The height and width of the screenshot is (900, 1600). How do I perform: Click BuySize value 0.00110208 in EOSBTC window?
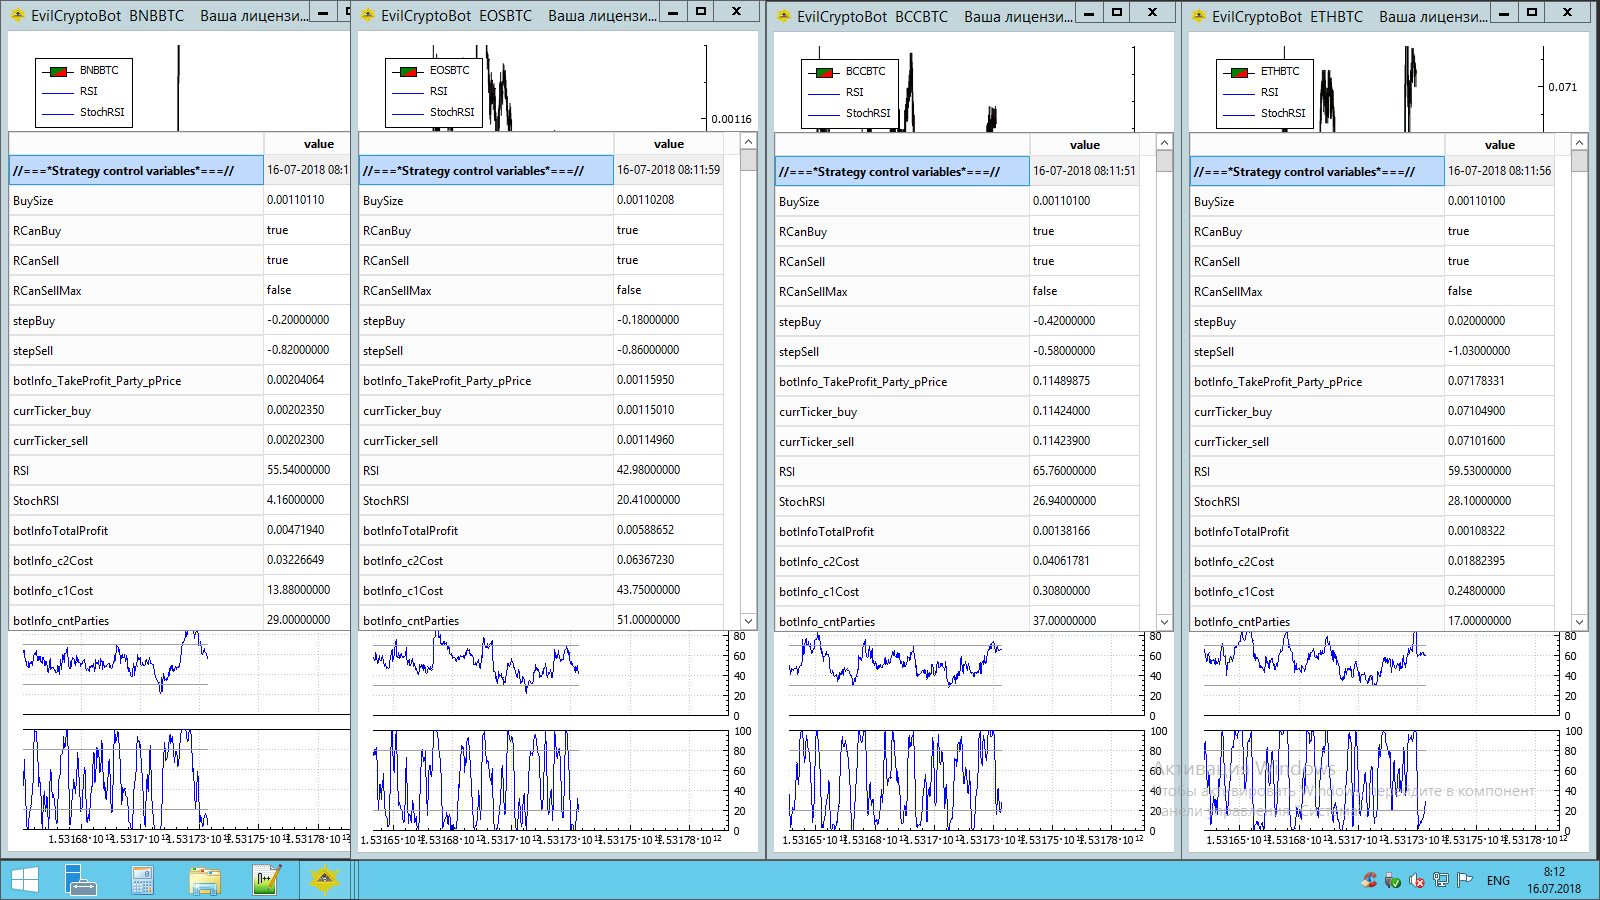(645, 200)
